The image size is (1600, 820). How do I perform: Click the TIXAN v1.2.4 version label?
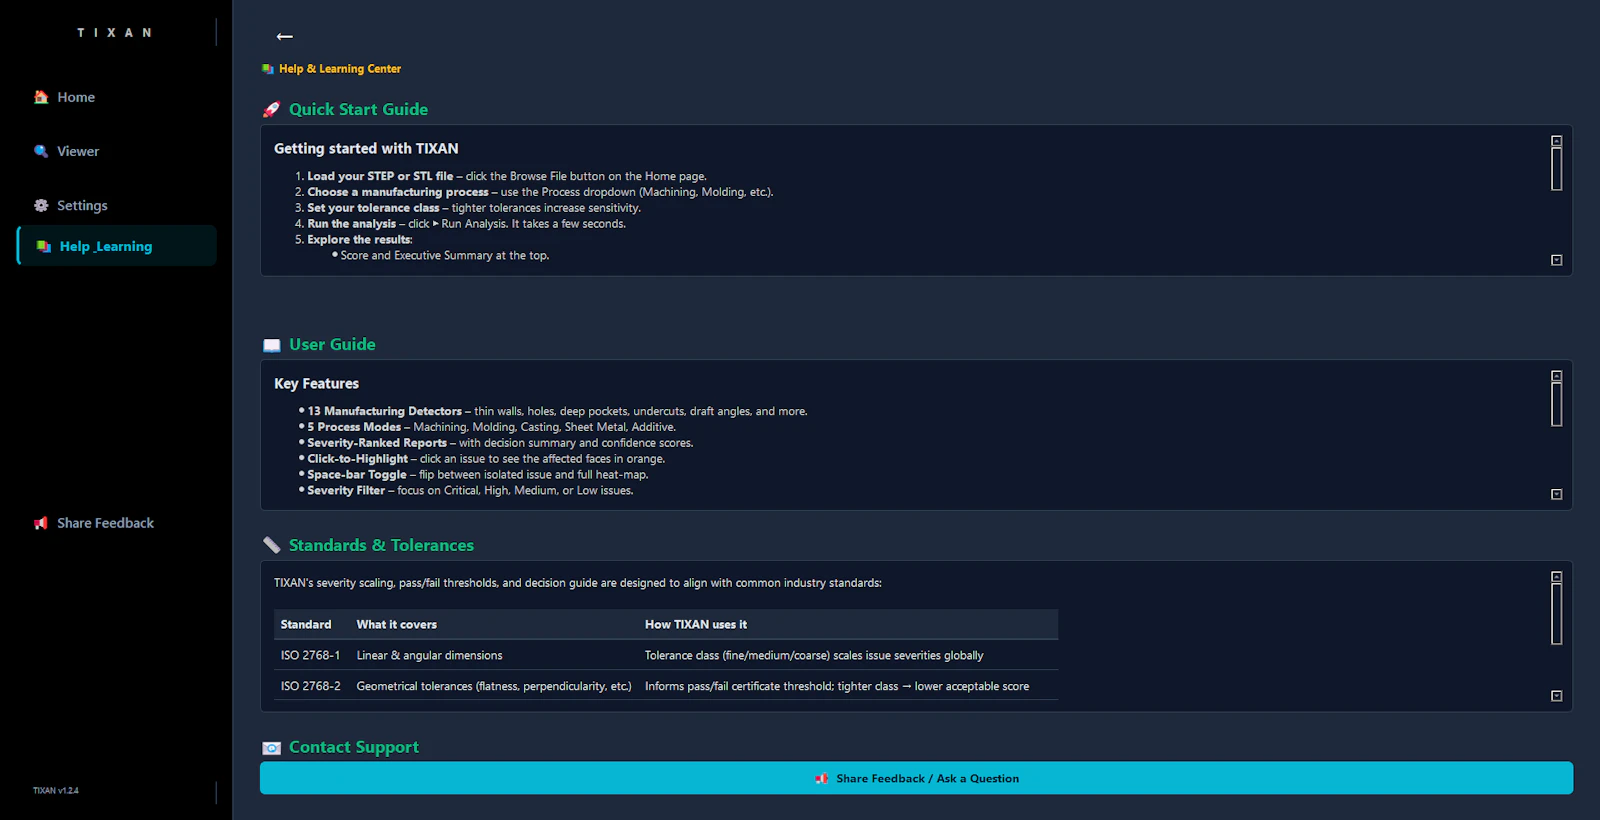[56, 790]
